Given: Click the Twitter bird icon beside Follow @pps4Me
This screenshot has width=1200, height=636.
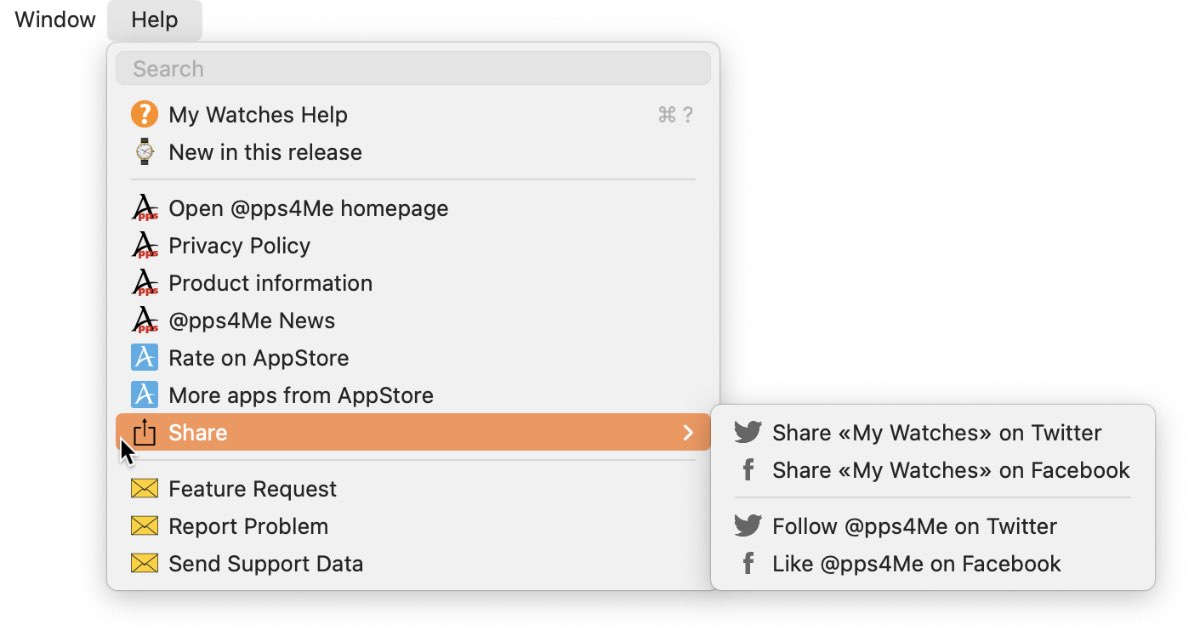Looking at the screenshot, I should coord(748,526).
